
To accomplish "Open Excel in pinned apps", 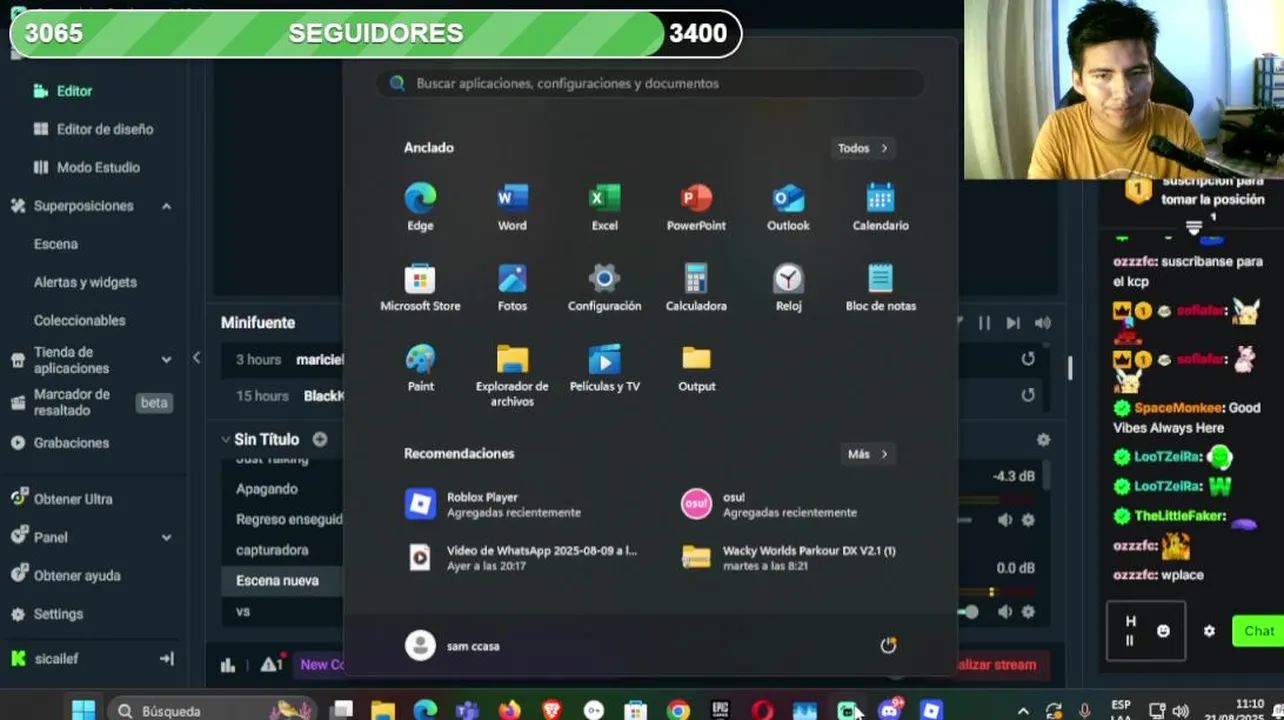I will click(x=604, y=207).
